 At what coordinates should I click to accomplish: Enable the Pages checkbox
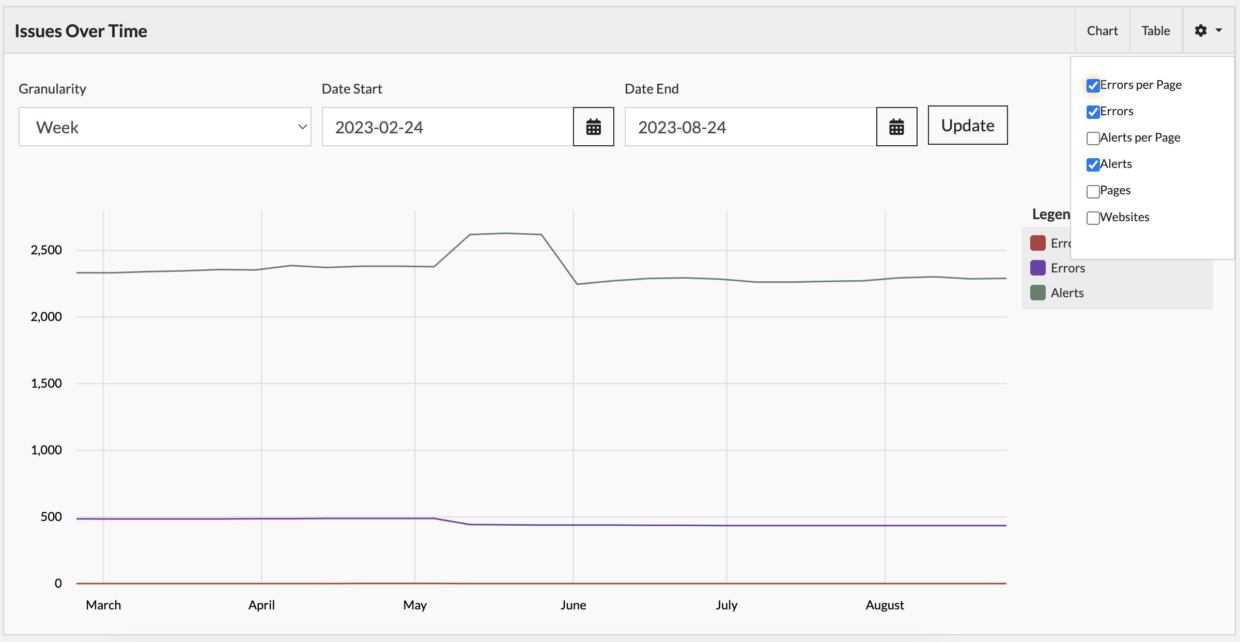[1092, 190]
